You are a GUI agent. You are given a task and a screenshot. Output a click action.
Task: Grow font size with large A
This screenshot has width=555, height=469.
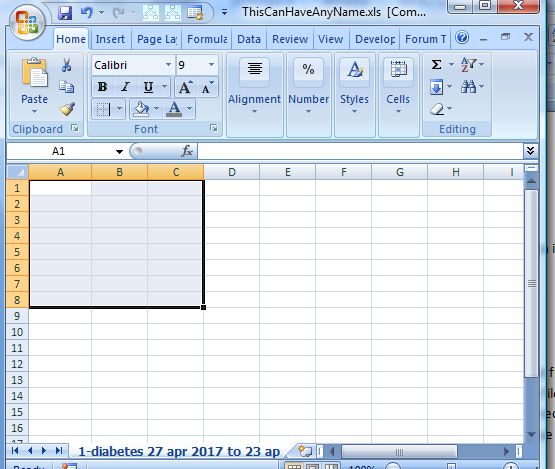(x=185, y=87)
